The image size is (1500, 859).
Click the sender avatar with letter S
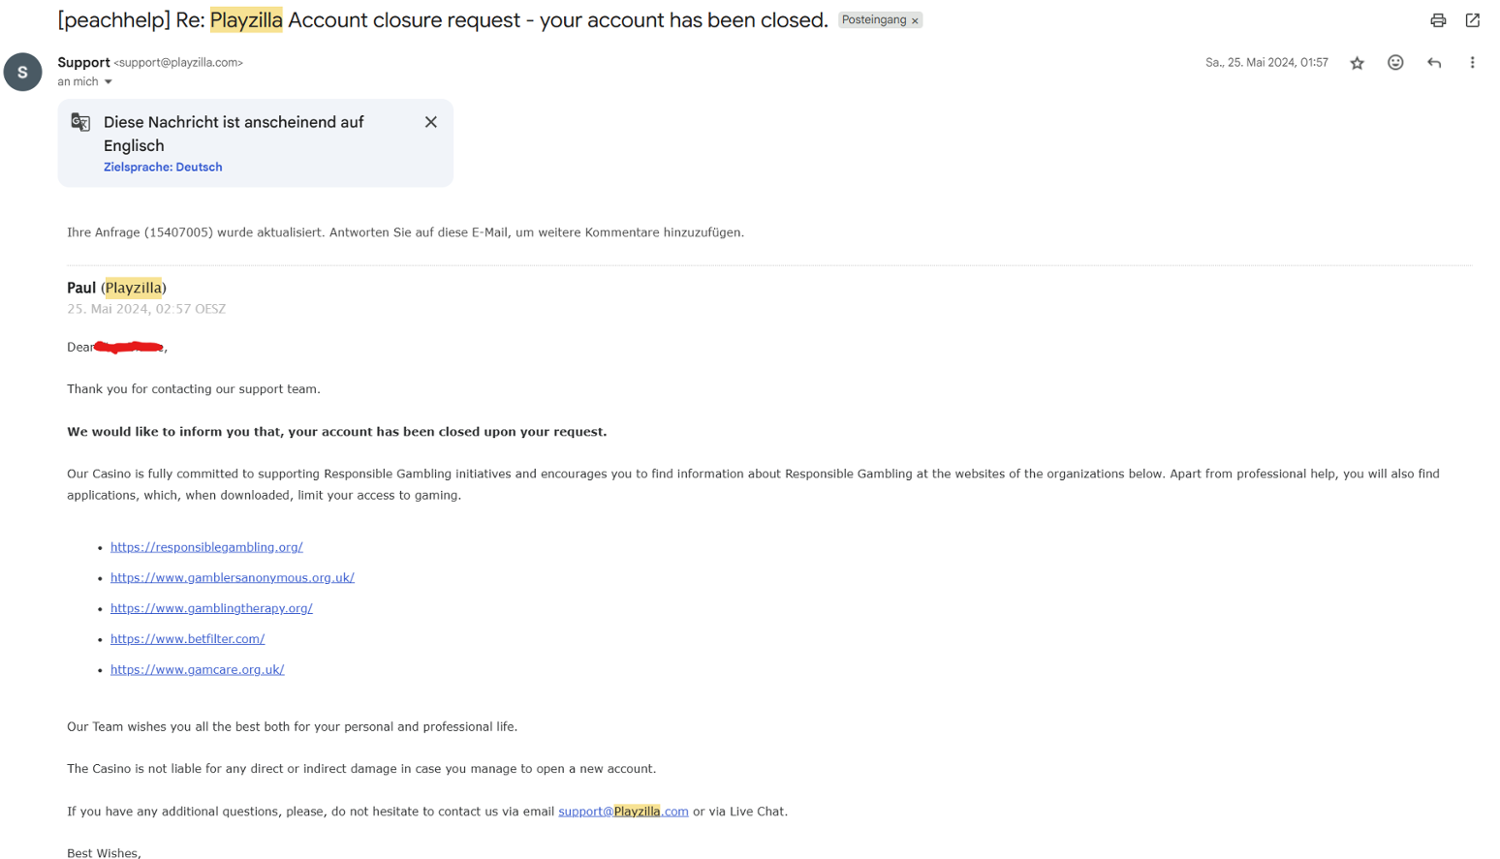pyautogui.click(x=22, y=72)
